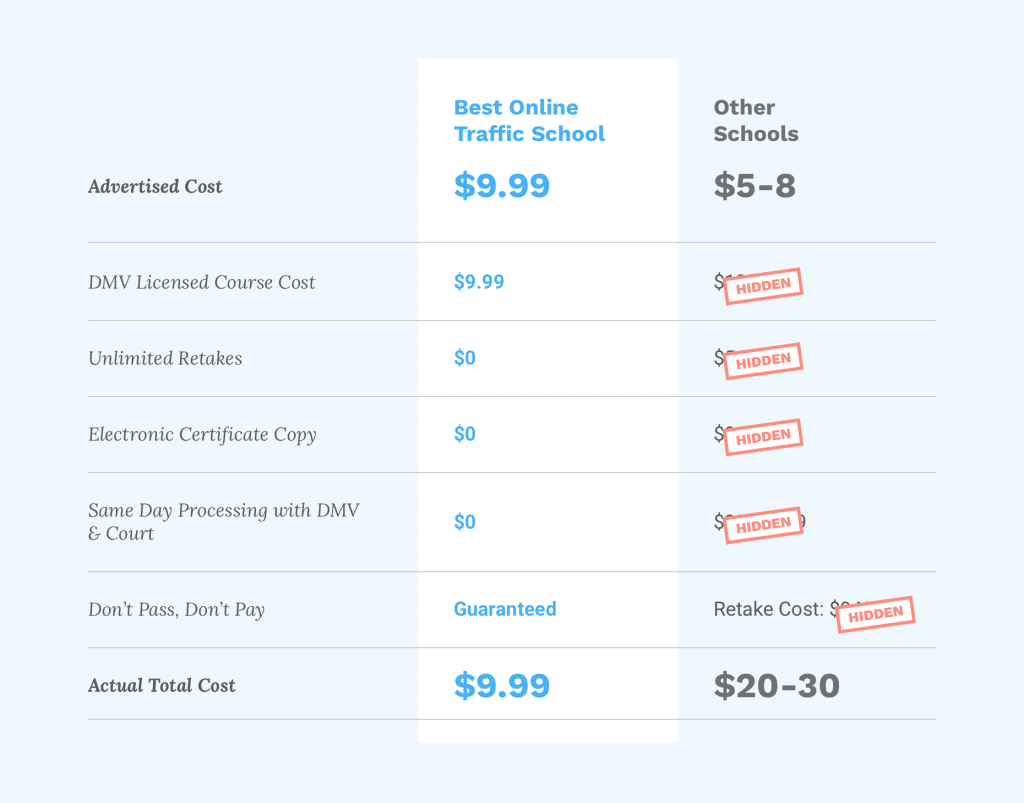Click the $5-8 advertised cost for other schools

point(754,185)
